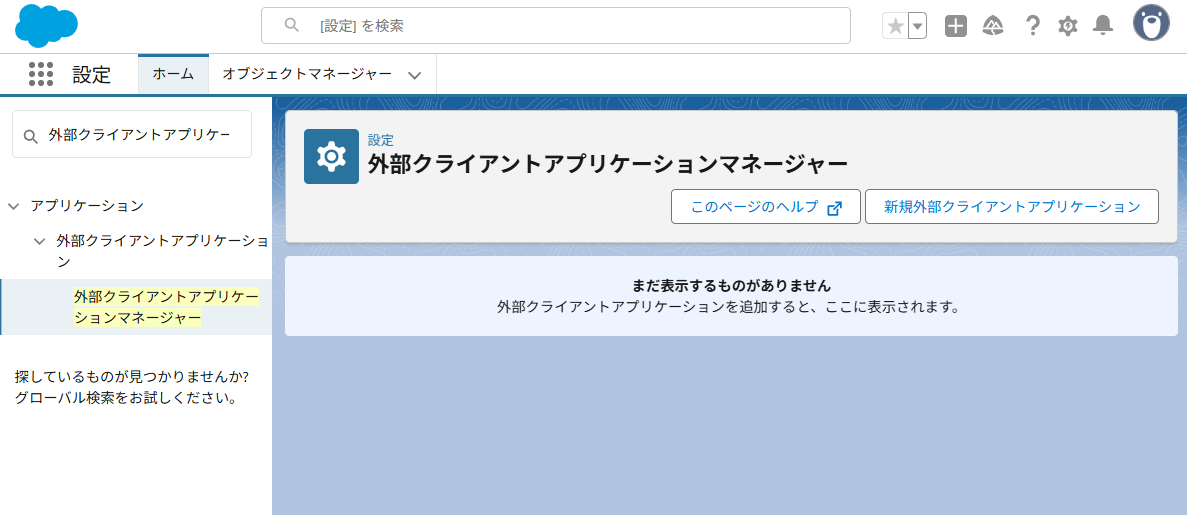Click the magnifier icon in global search

pos(291,26)
